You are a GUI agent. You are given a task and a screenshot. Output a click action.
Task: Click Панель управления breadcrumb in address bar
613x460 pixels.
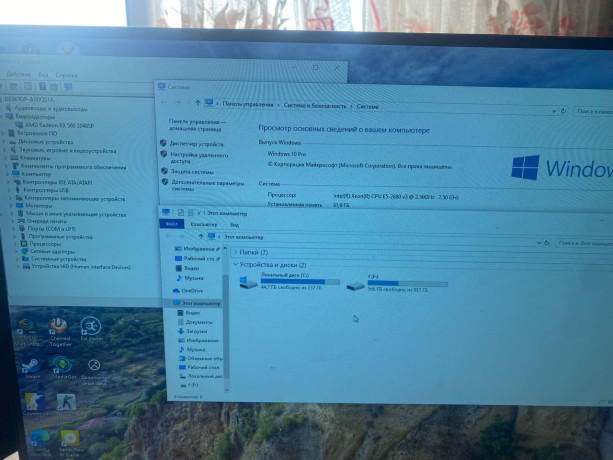pos(247,104)
